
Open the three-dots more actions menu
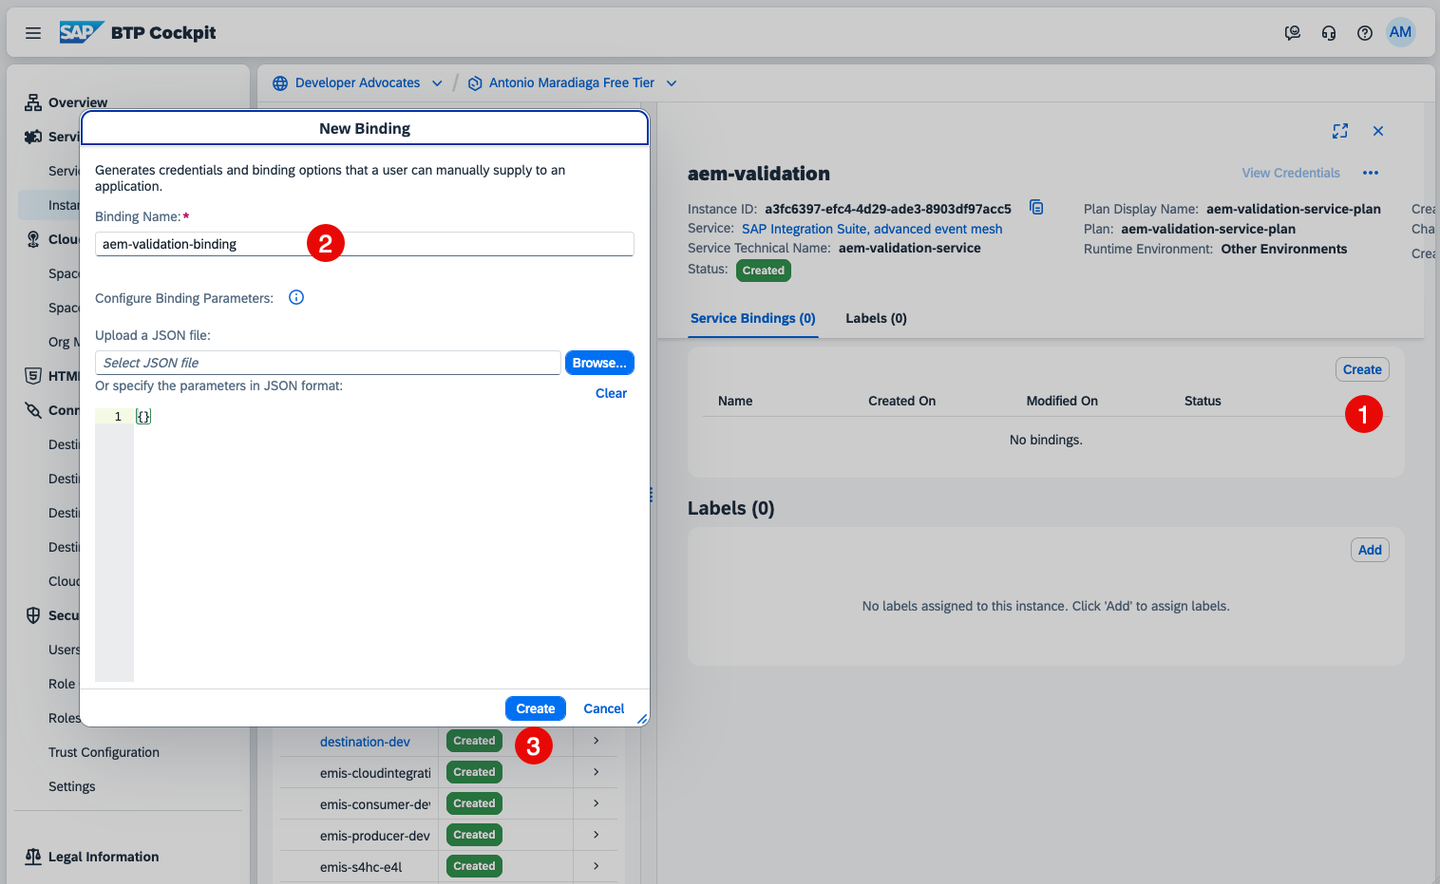pos(1370,173)
